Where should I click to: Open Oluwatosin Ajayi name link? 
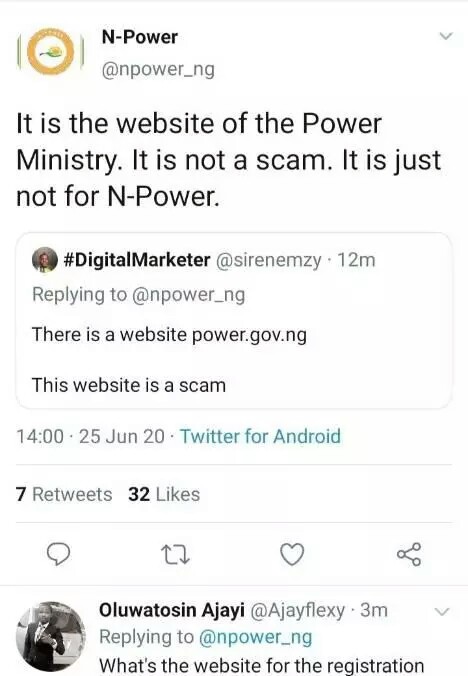[172, 610]
